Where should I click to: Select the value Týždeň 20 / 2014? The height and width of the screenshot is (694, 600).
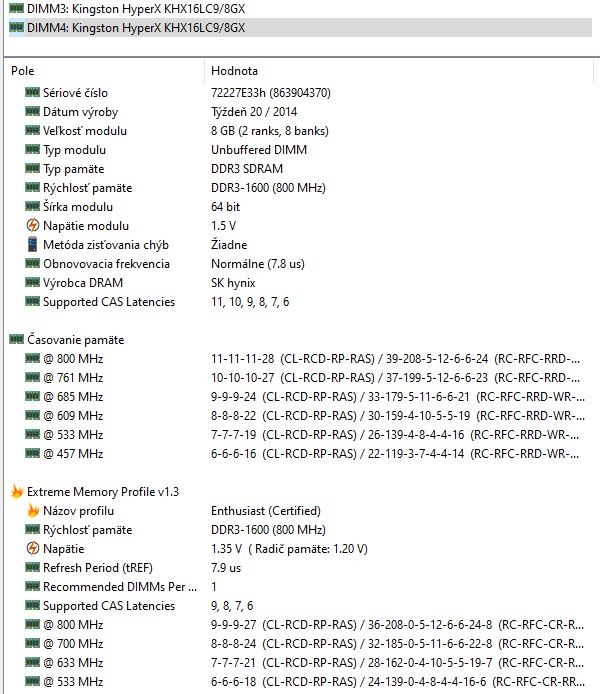254,112
